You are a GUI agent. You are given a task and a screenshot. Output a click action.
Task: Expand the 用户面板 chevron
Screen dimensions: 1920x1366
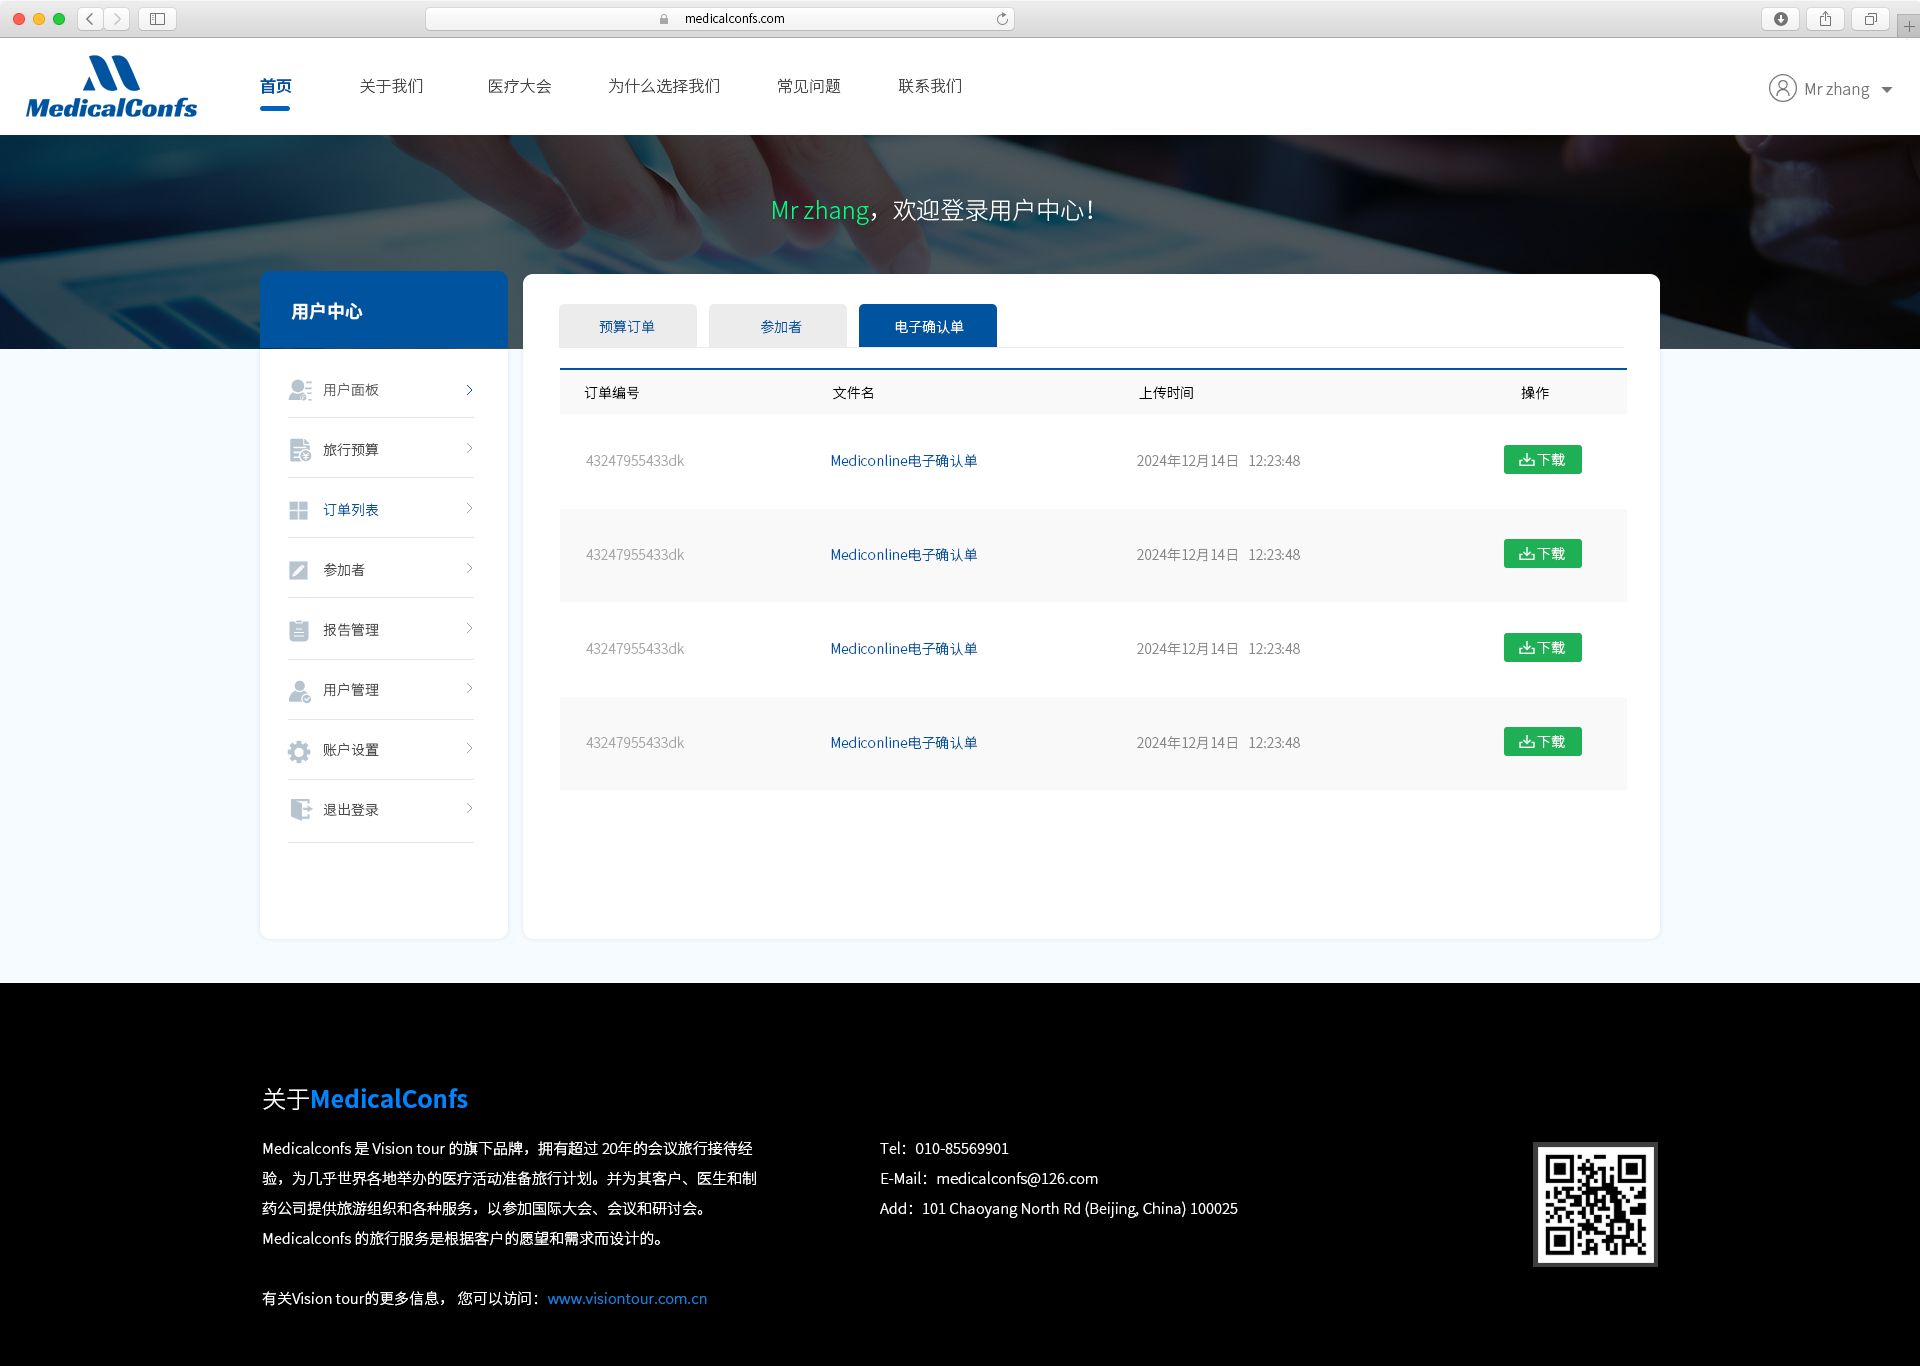tap(469, 390)
